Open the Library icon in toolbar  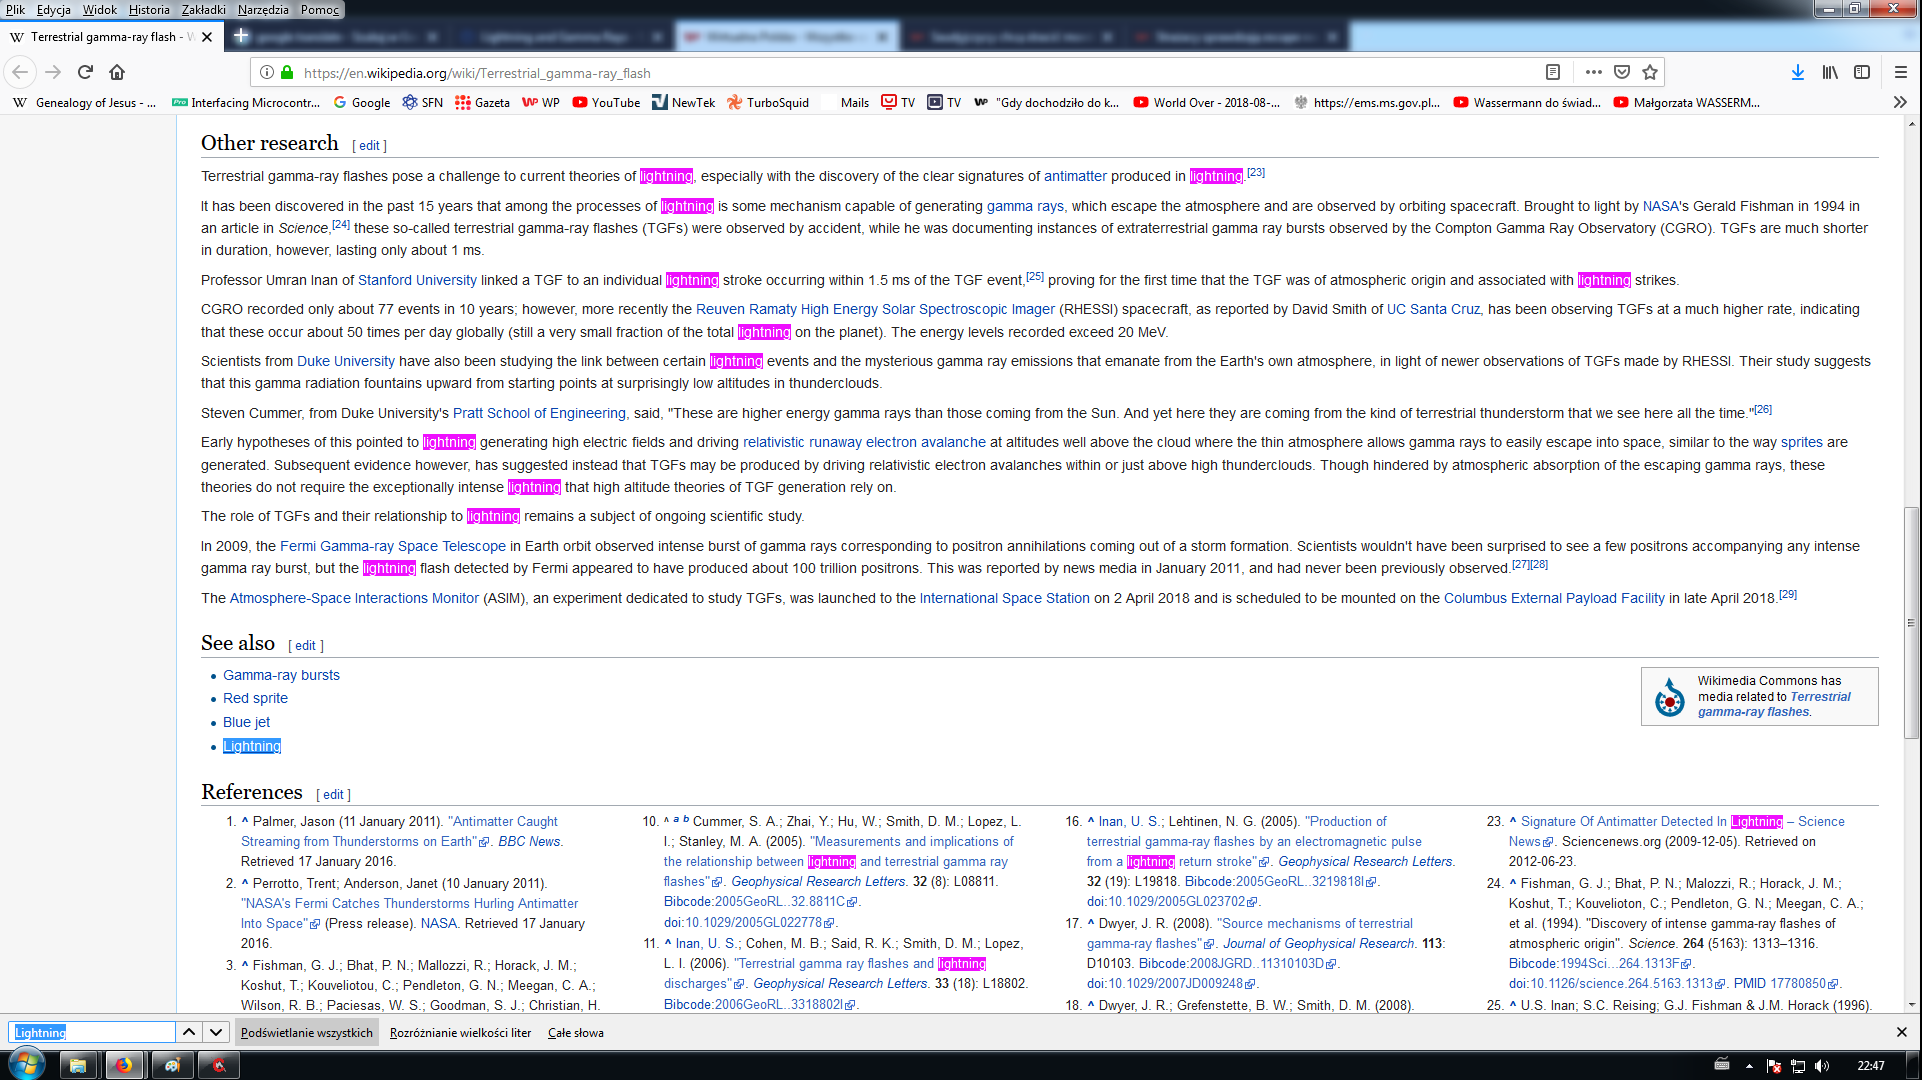tap(1830, 72)
